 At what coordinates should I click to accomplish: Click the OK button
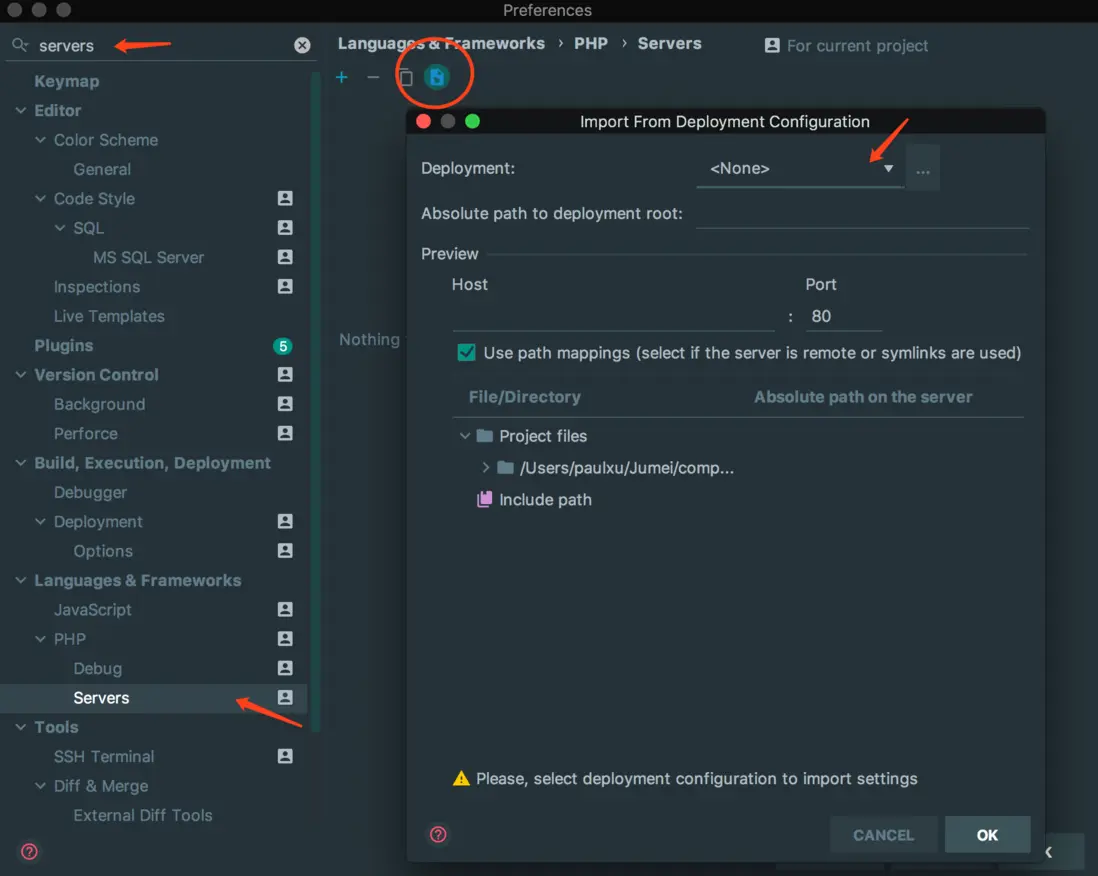pyautogui.click(x=987, y=835)
